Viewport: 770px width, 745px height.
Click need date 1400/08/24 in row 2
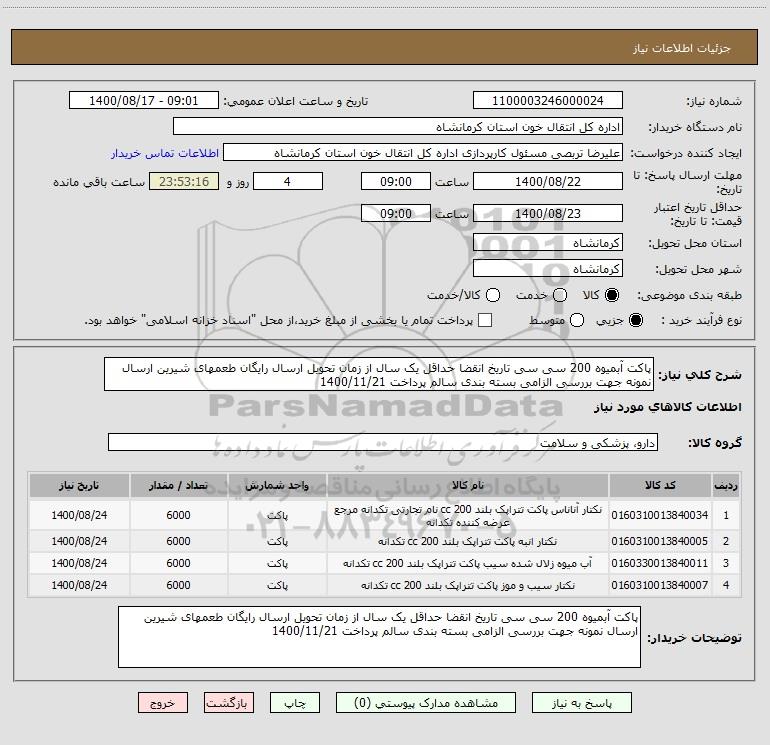(x=79, y=541)
